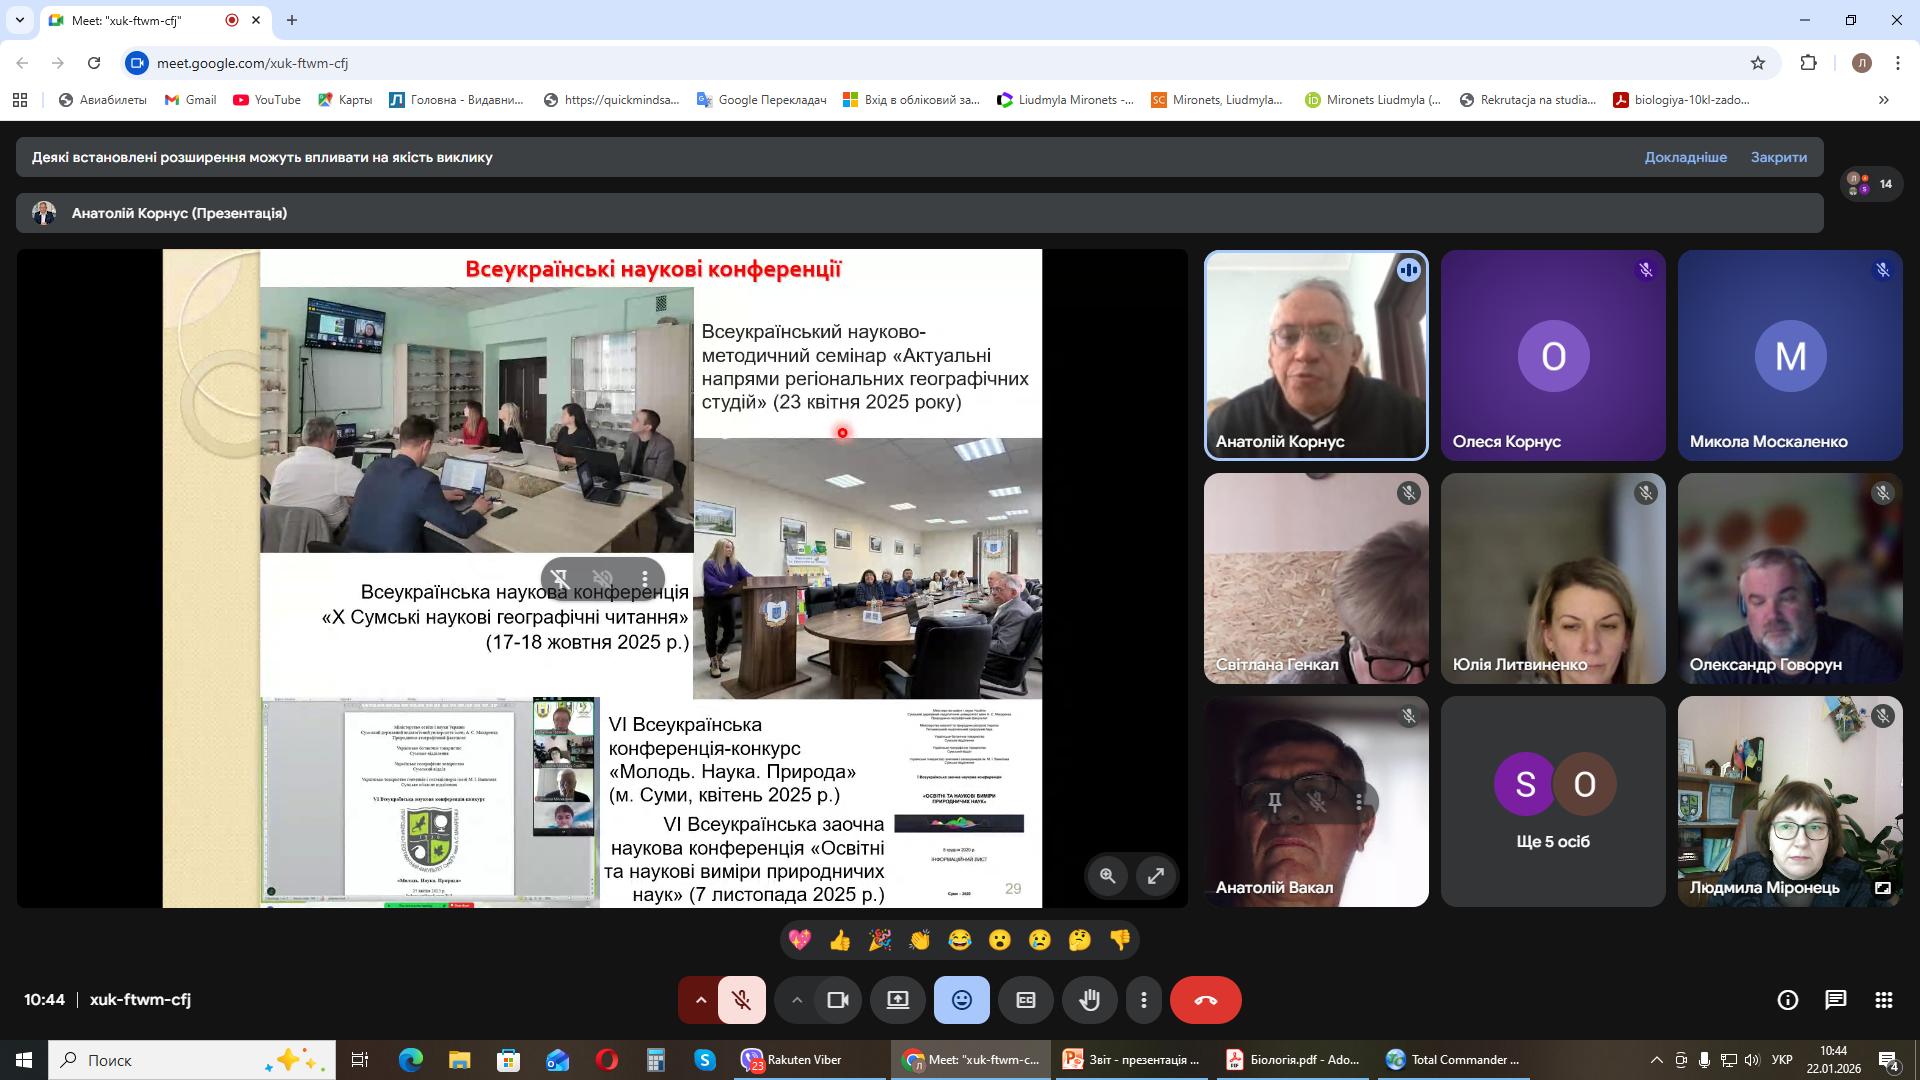Click the share screen button
The width and height of the screenshot is (1920, 1080).
(897, 1000)
